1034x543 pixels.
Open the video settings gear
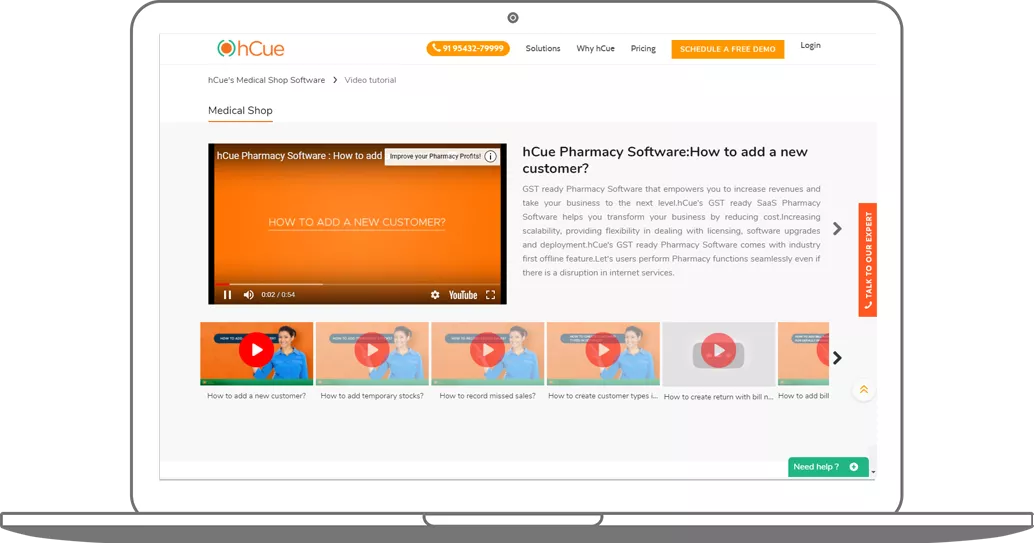pos(435,295)
